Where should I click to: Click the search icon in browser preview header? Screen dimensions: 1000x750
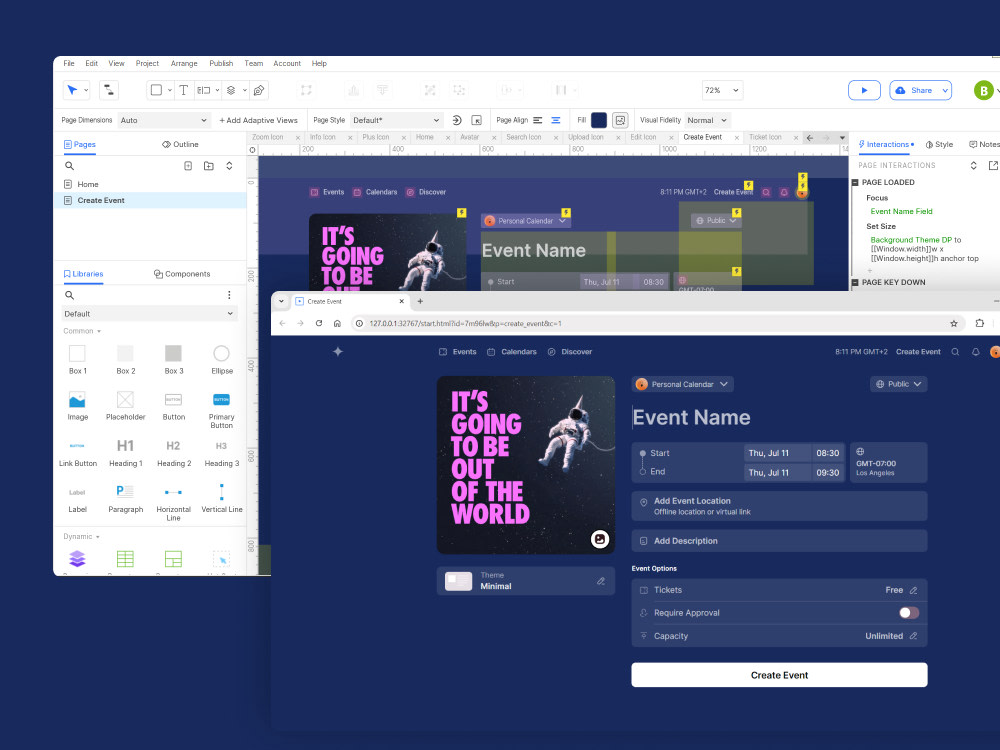tap(955, 351)
